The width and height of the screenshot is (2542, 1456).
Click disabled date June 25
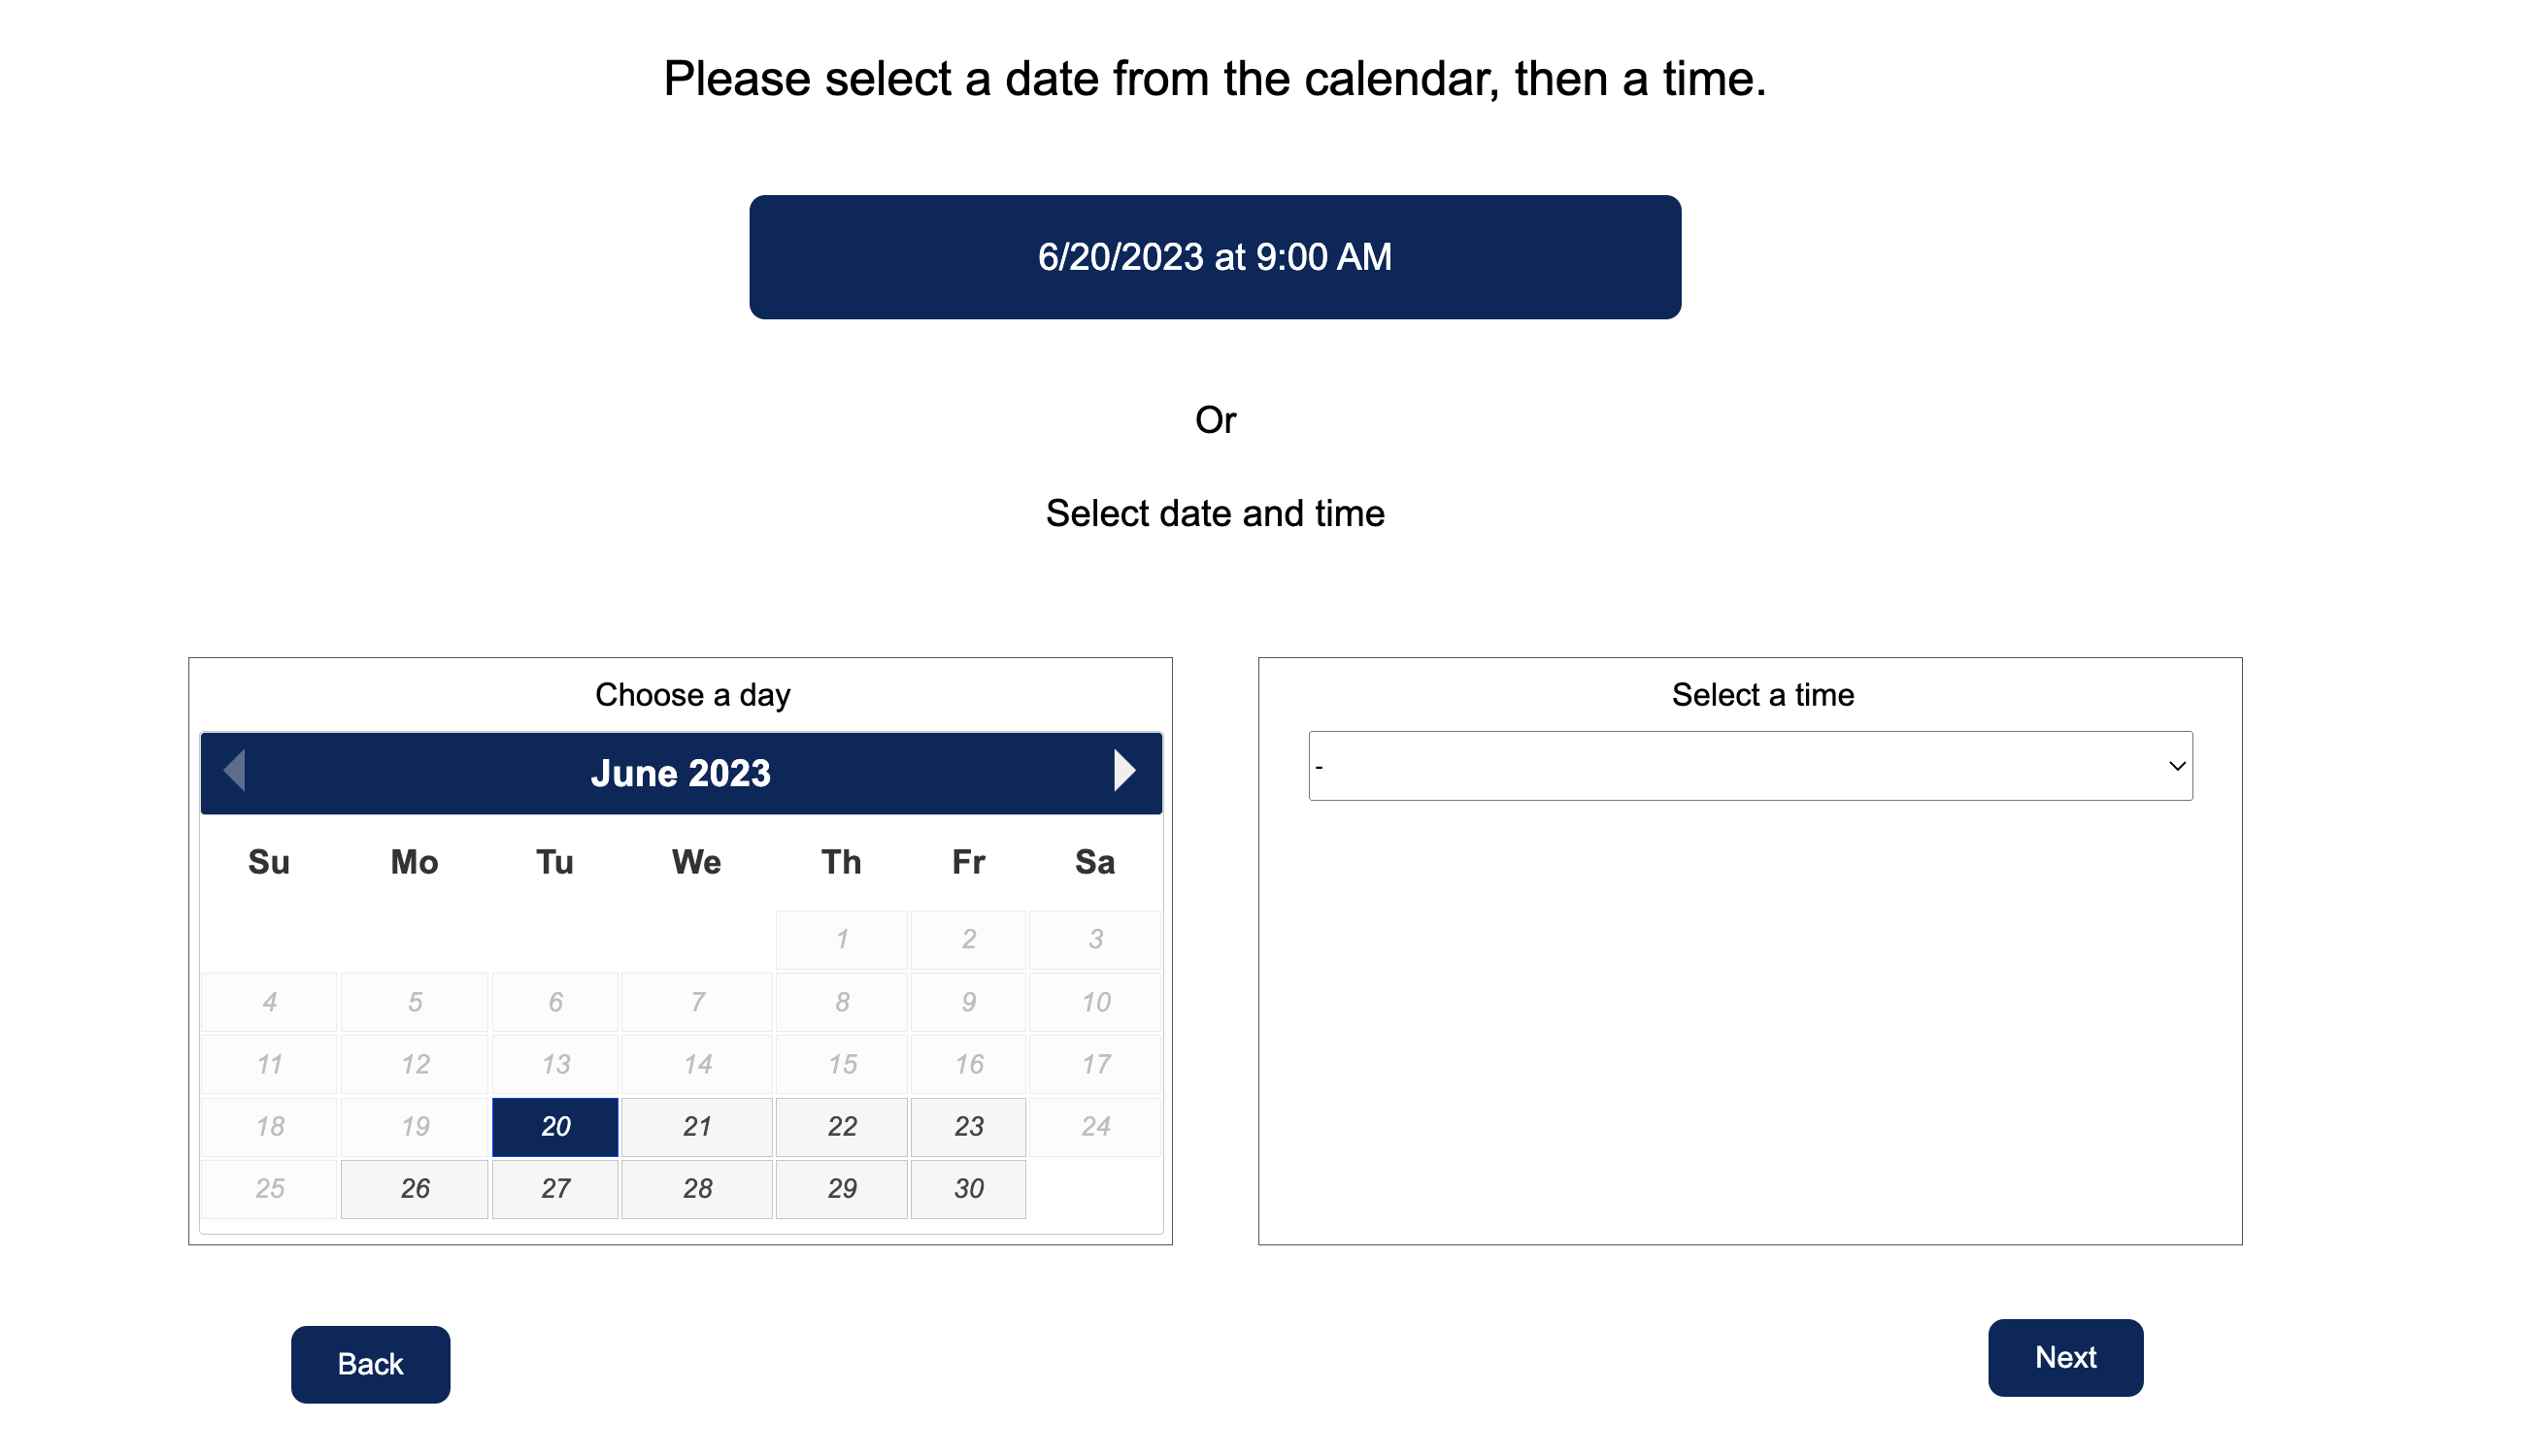click(x=269, y=1188)
